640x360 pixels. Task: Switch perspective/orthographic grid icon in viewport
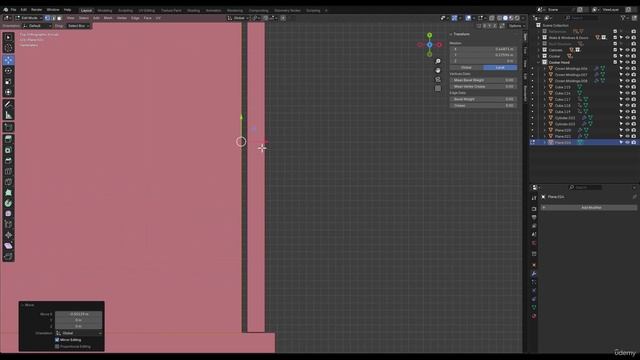coord(438,88)
